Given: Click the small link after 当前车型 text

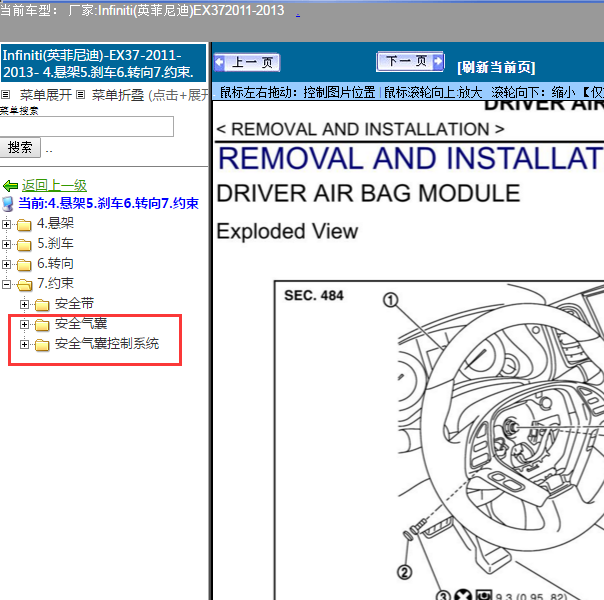Looking at the screenshot, I should click(x=298, y=15).
